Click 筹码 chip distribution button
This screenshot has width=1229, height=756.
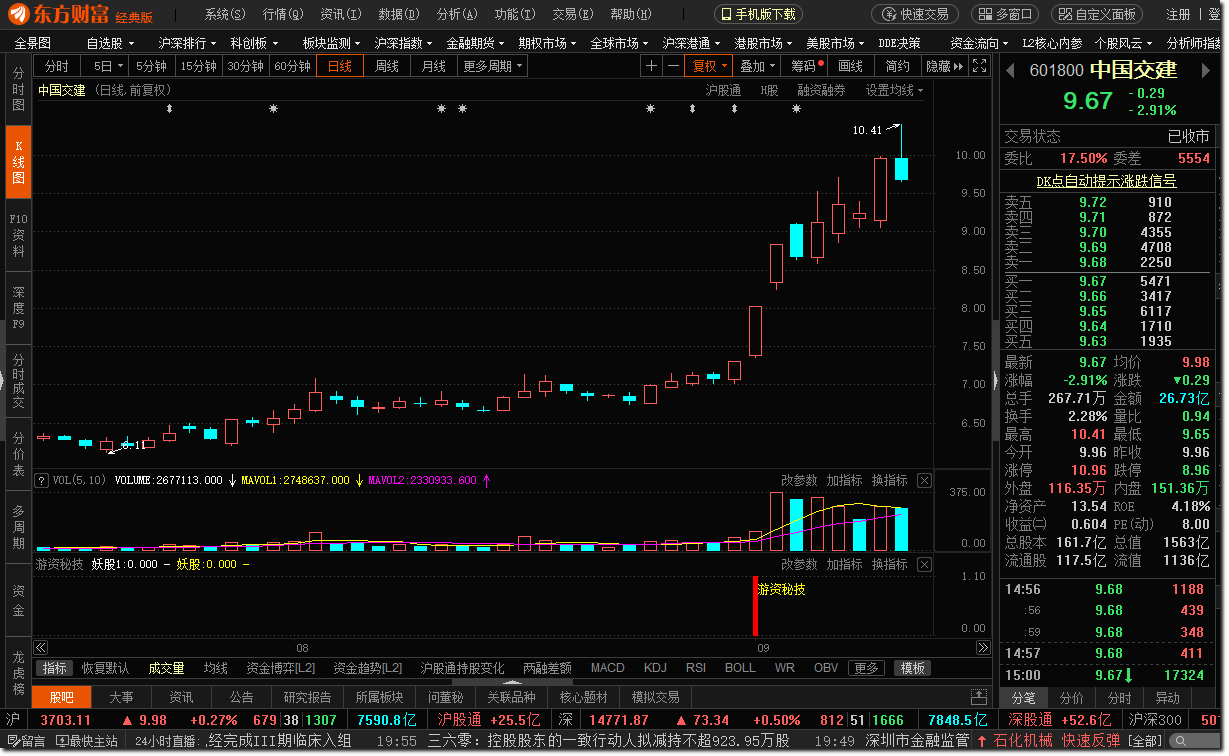point(806,66)
